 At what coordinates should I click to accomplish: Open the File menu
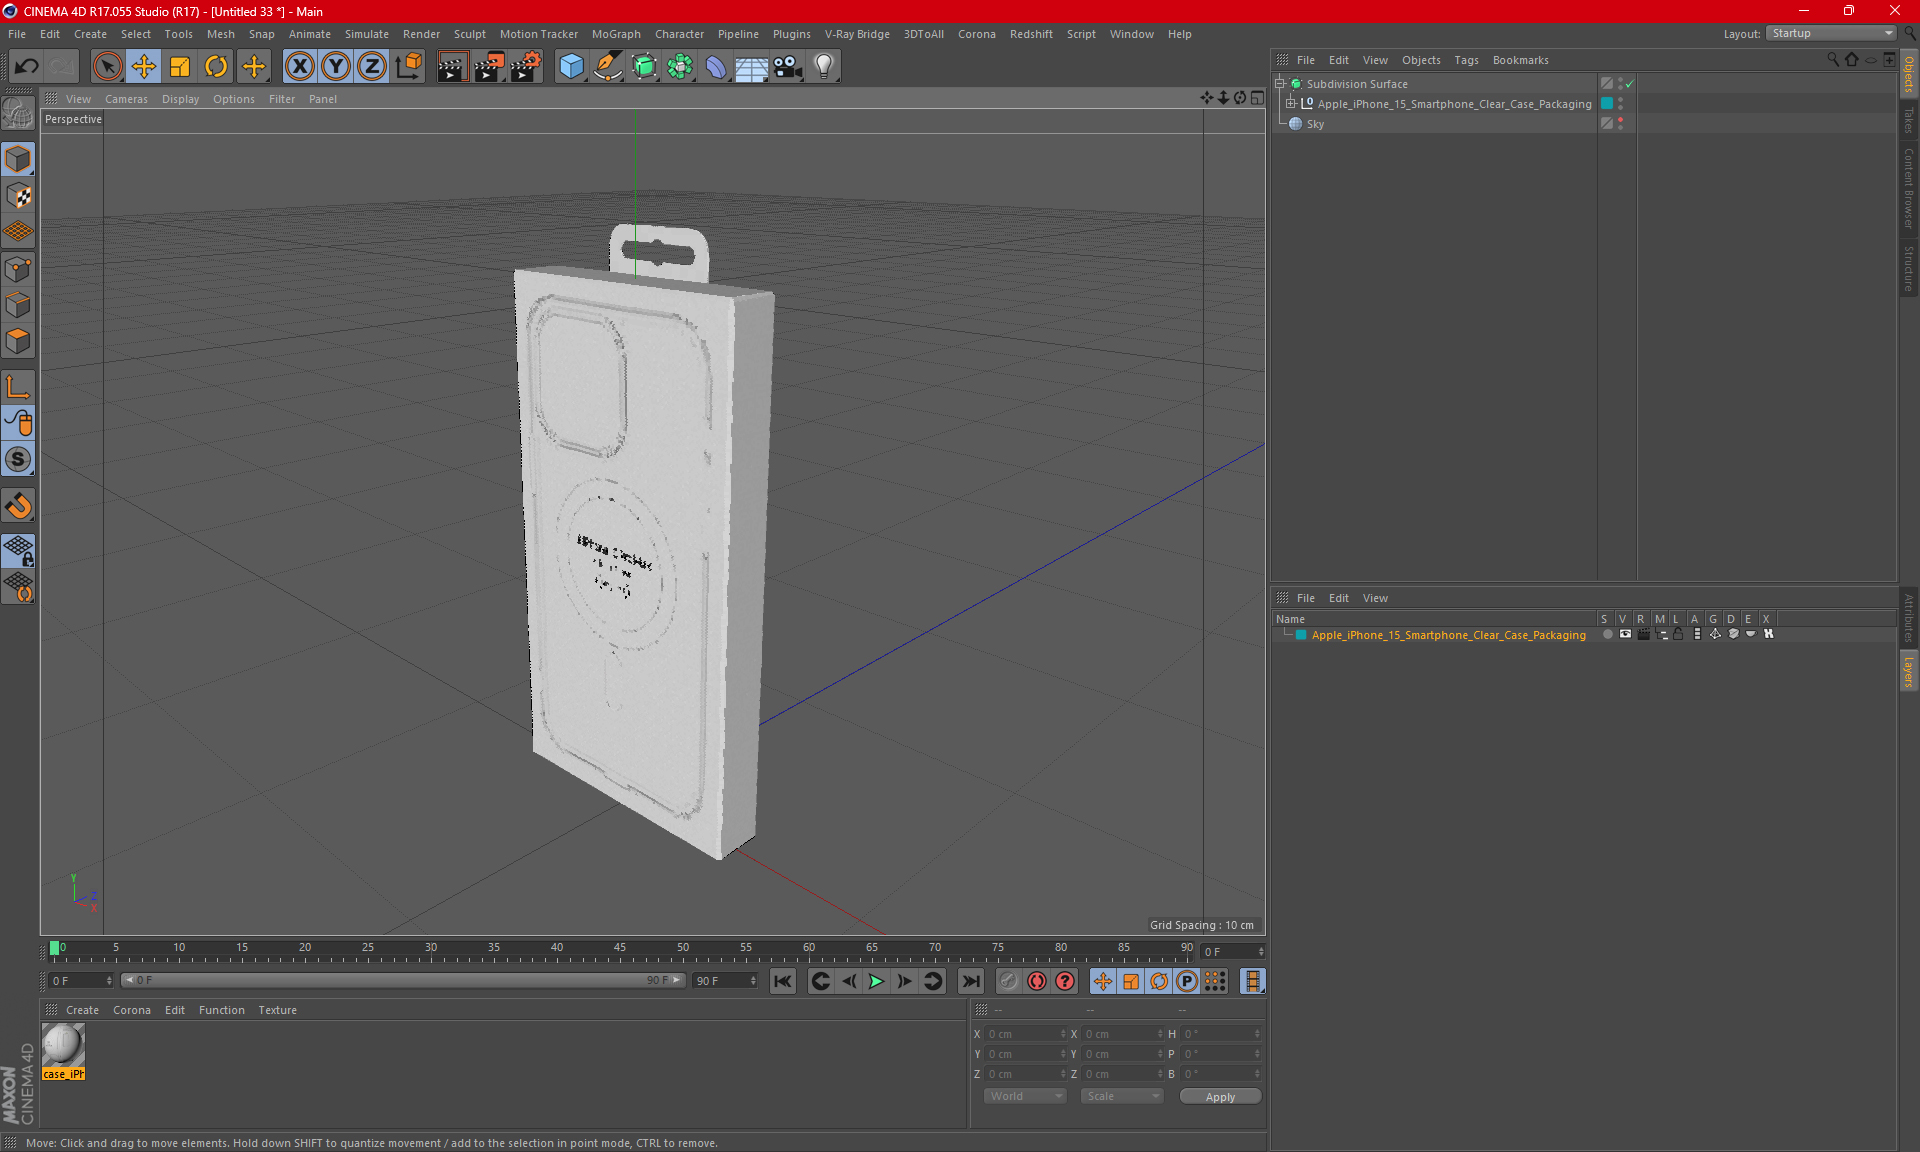click(x=17, y=34)
